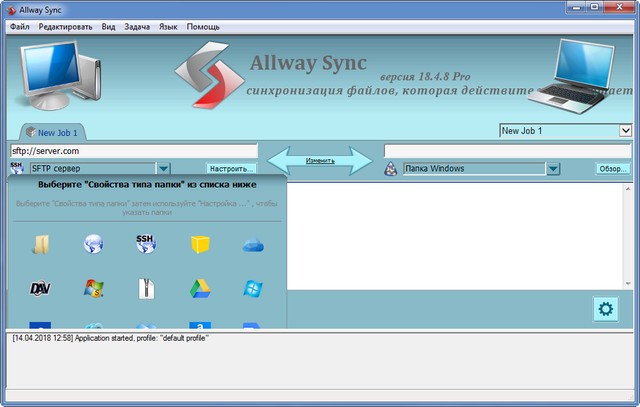The image size is (640, 407).
Task: Choose the zip archive folder type icon
Action: 146,289
